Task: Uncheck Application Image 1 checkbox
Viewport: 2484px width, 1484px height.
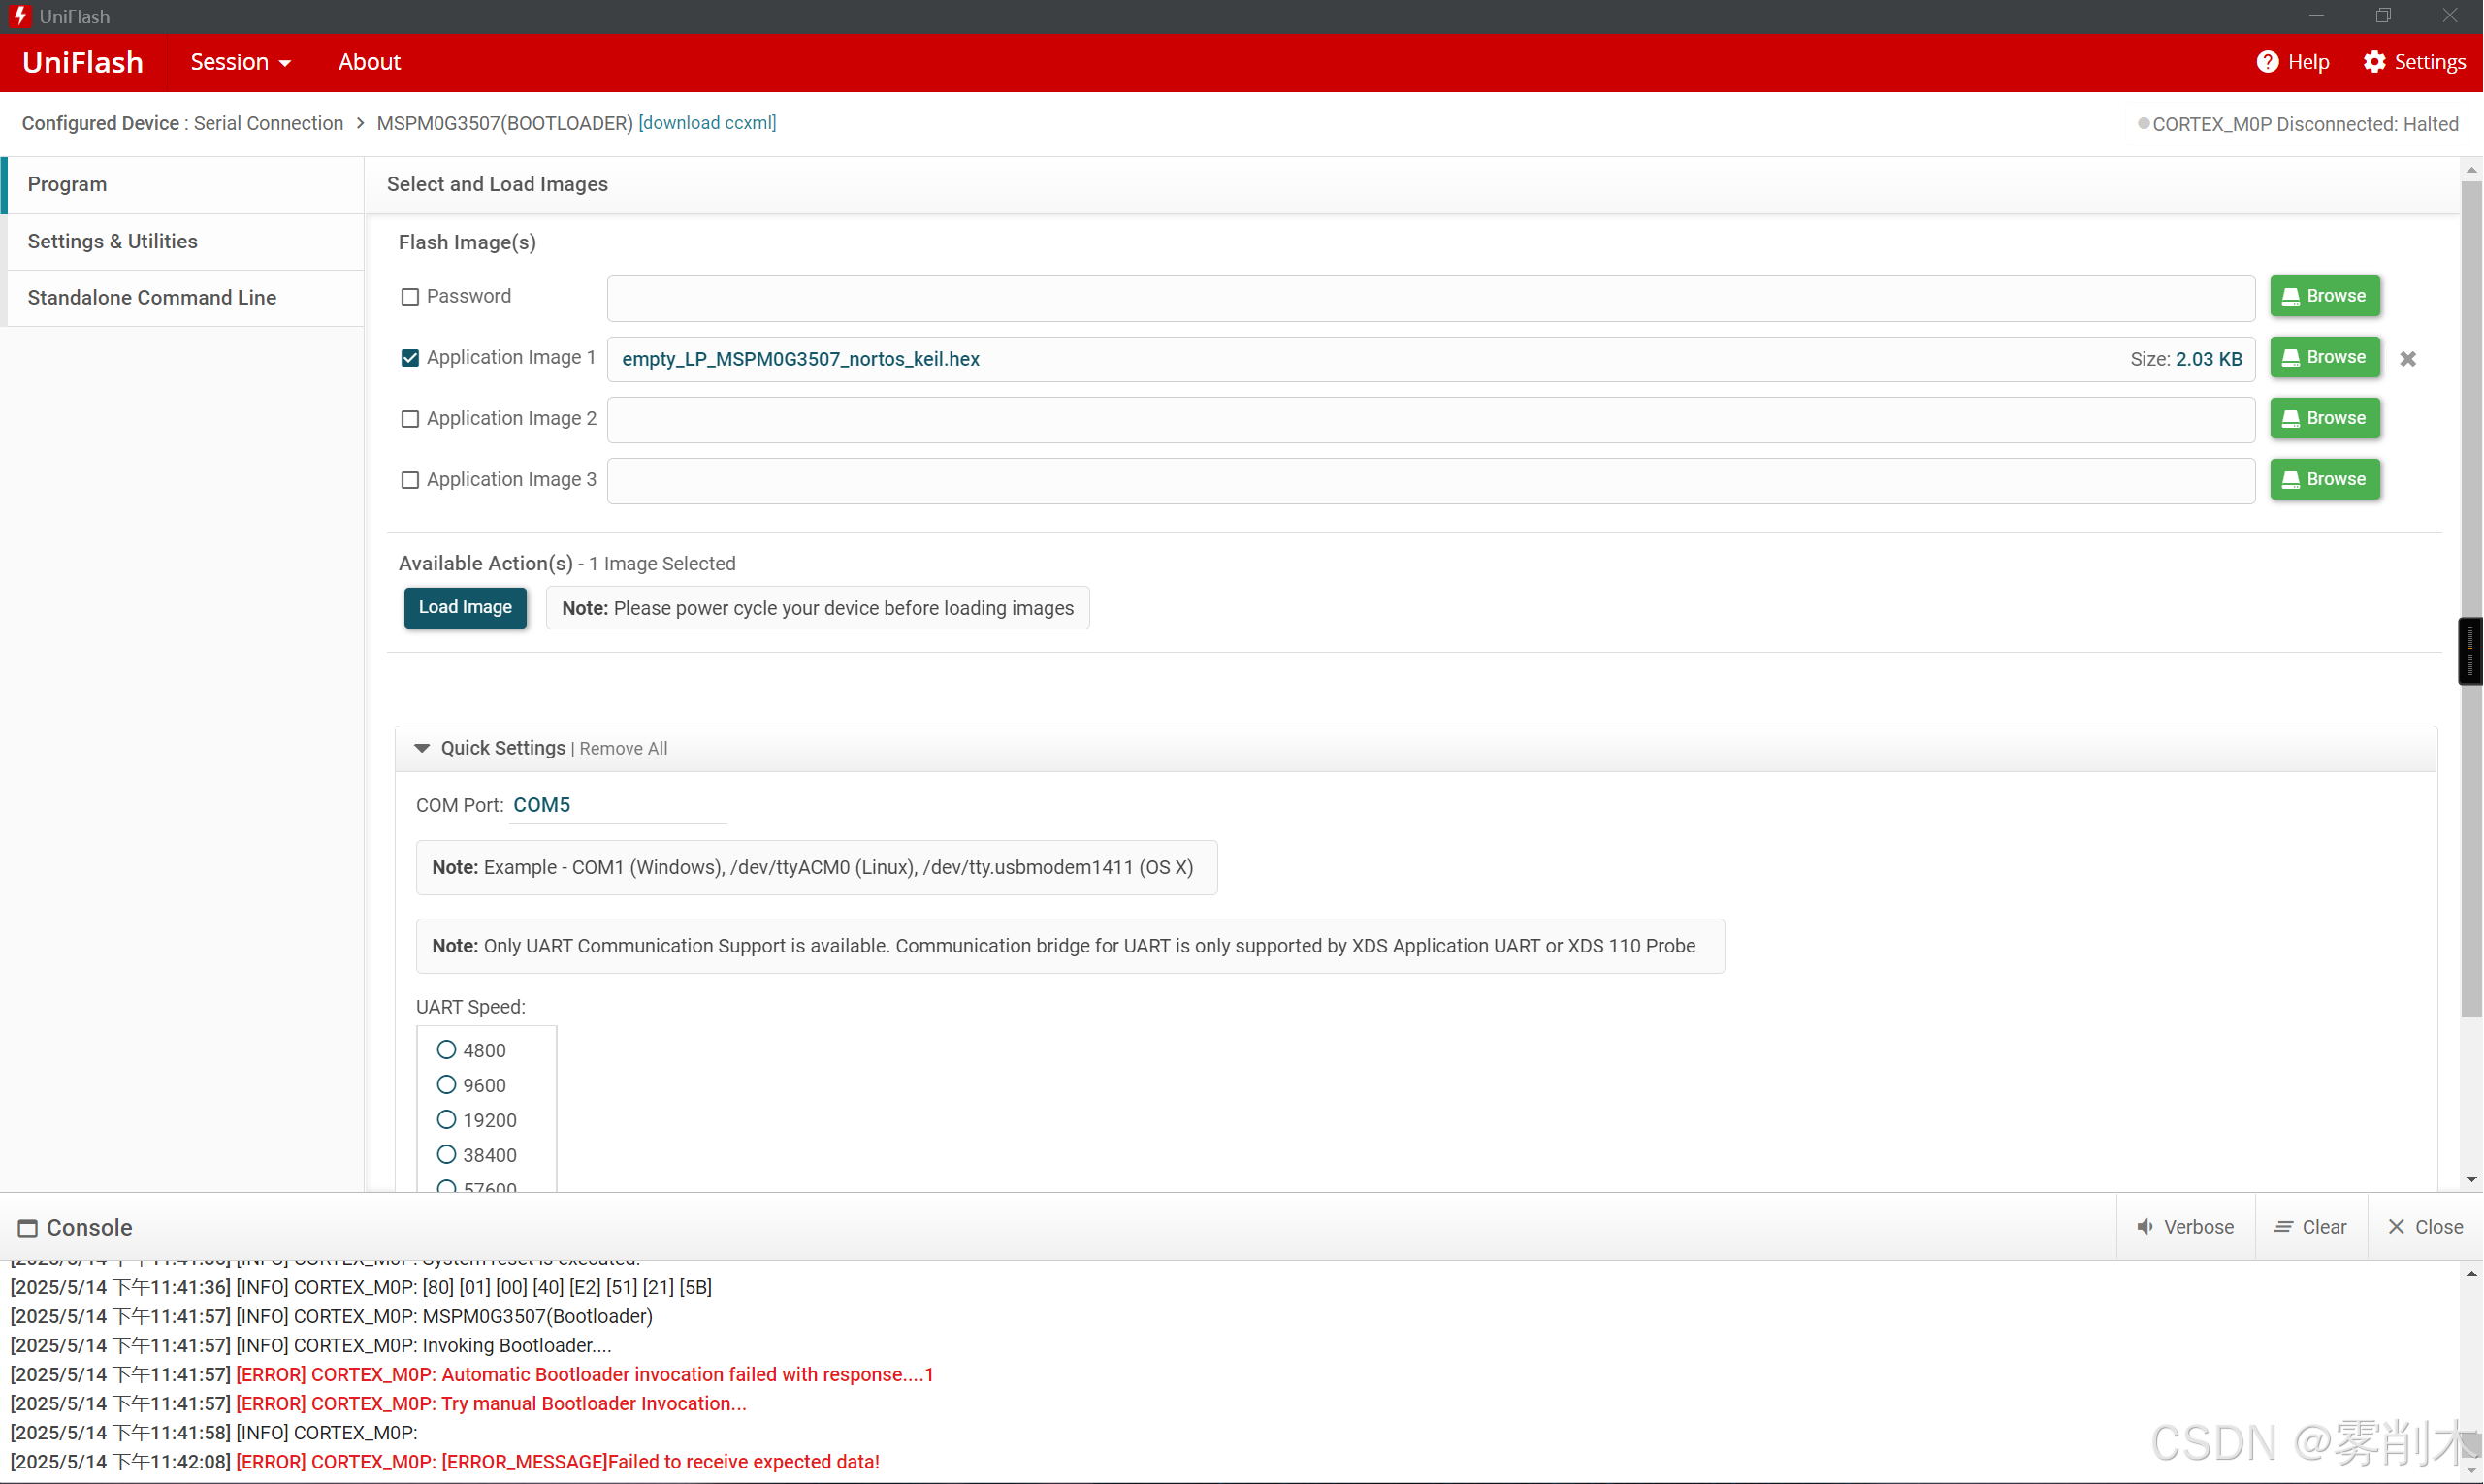Action: [410, 358]
